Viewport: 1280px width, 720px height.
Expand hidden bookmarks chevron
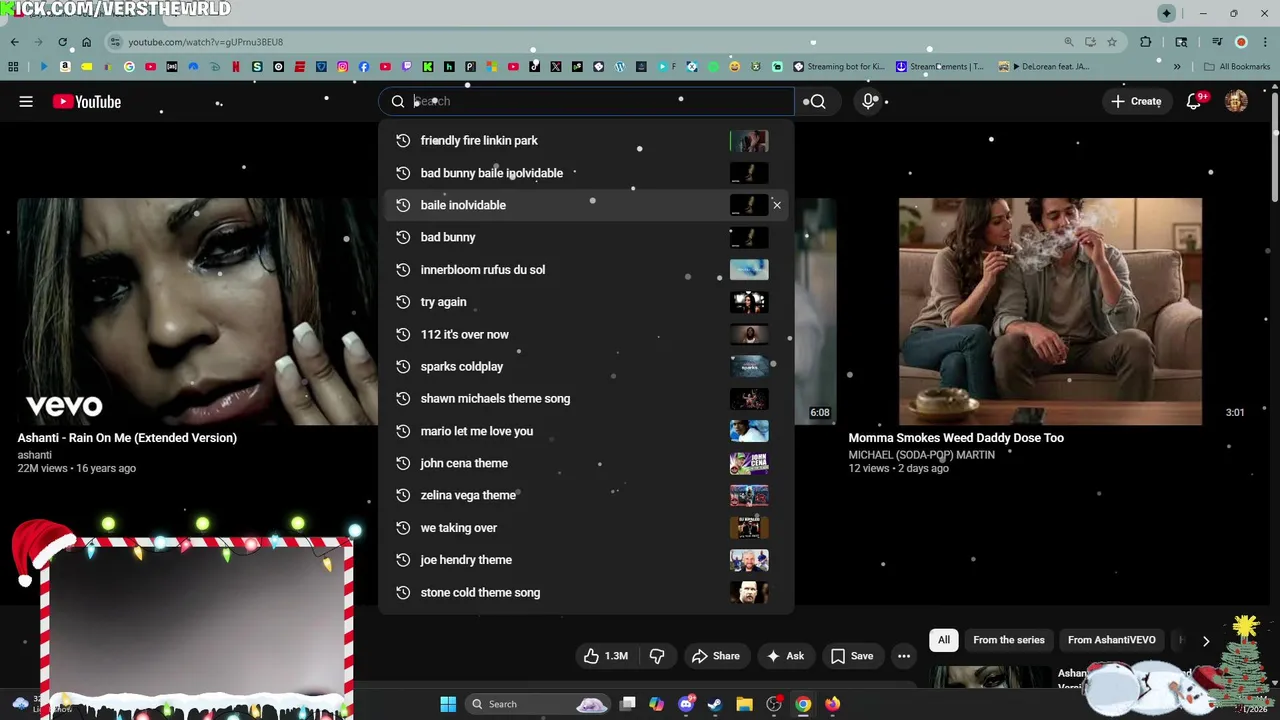coord(1177,67)
